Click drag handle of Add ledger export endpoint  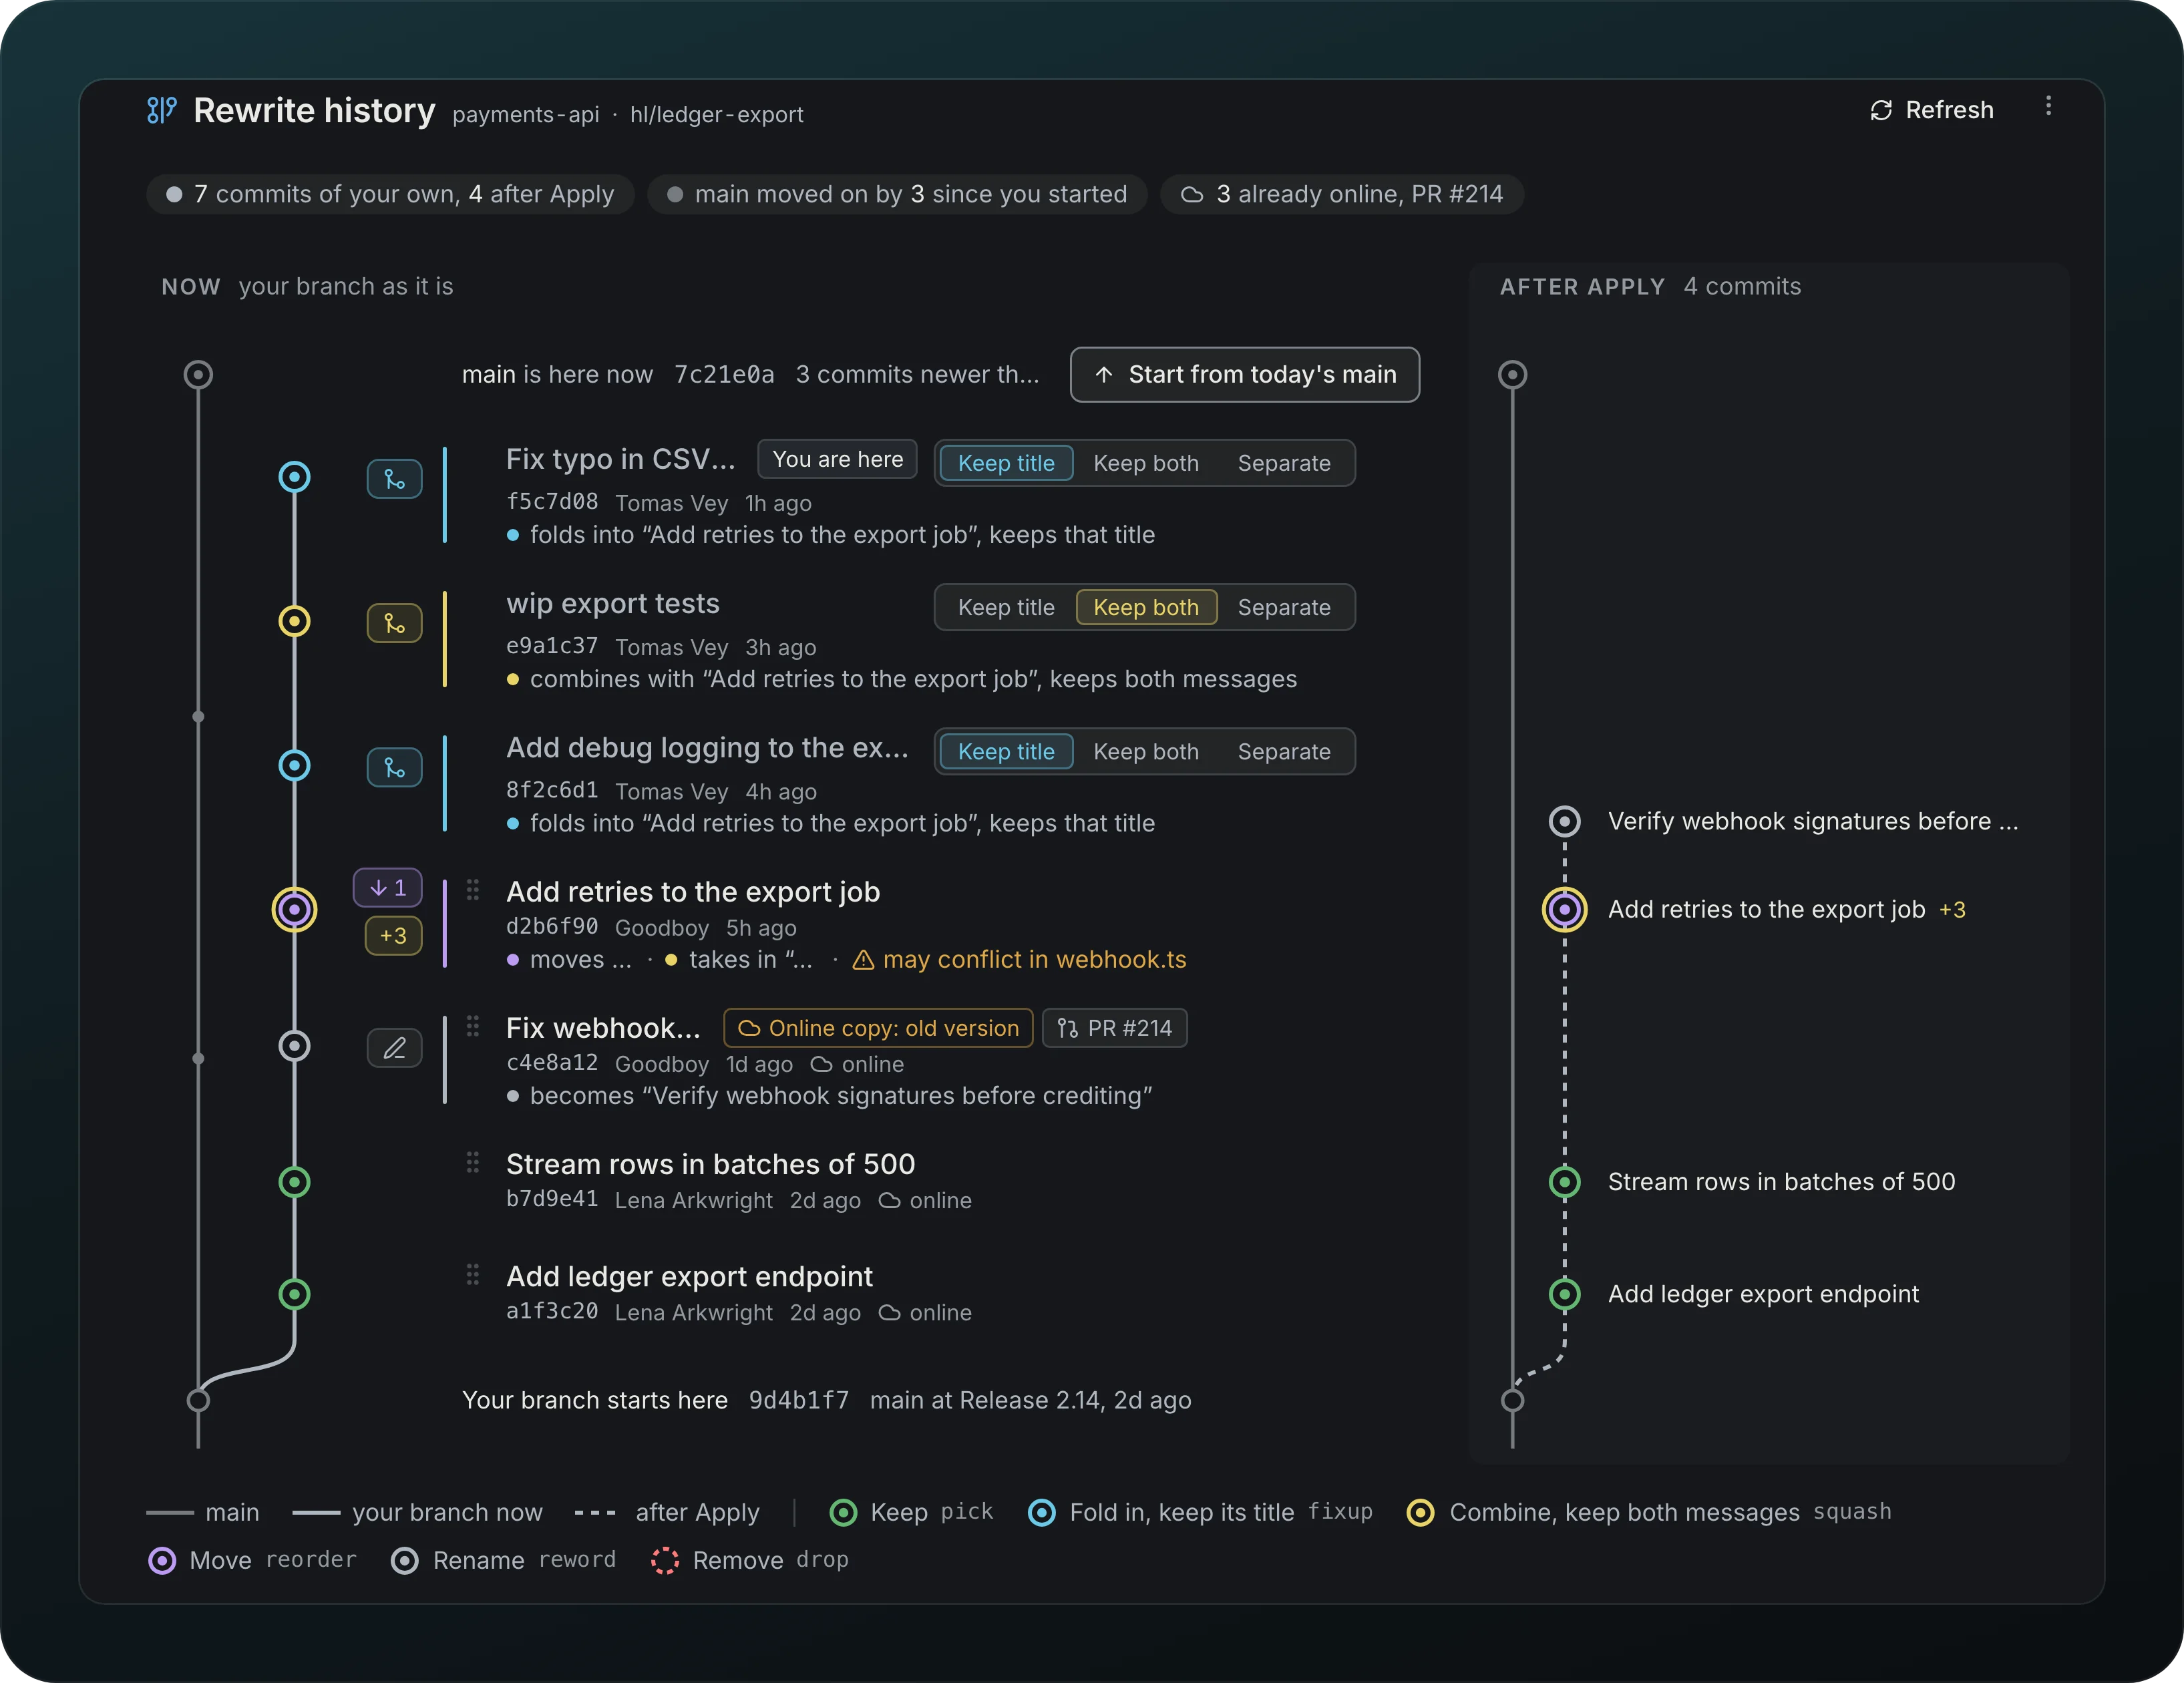pyautogui.click(x=473, y=1273)
